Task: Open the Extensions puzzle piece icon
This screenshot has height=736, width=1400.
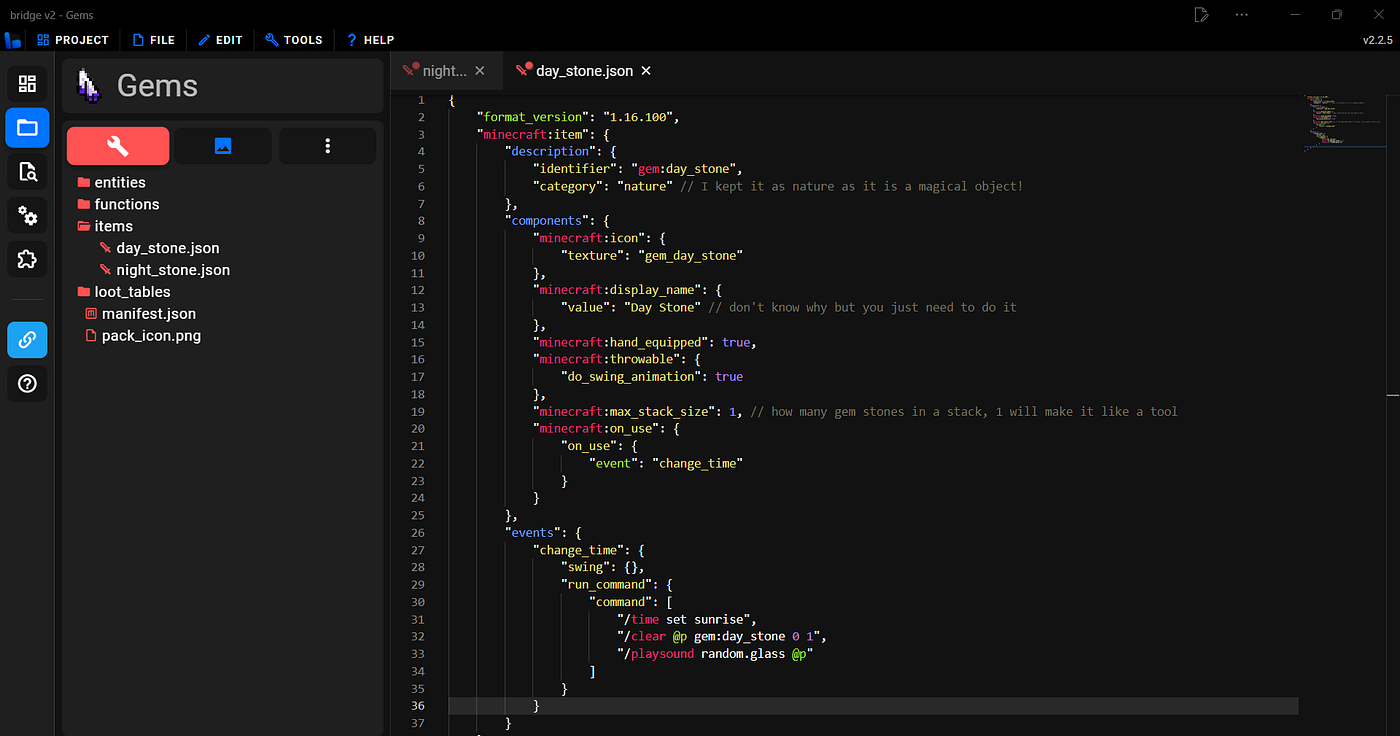Action: [27, 260]
